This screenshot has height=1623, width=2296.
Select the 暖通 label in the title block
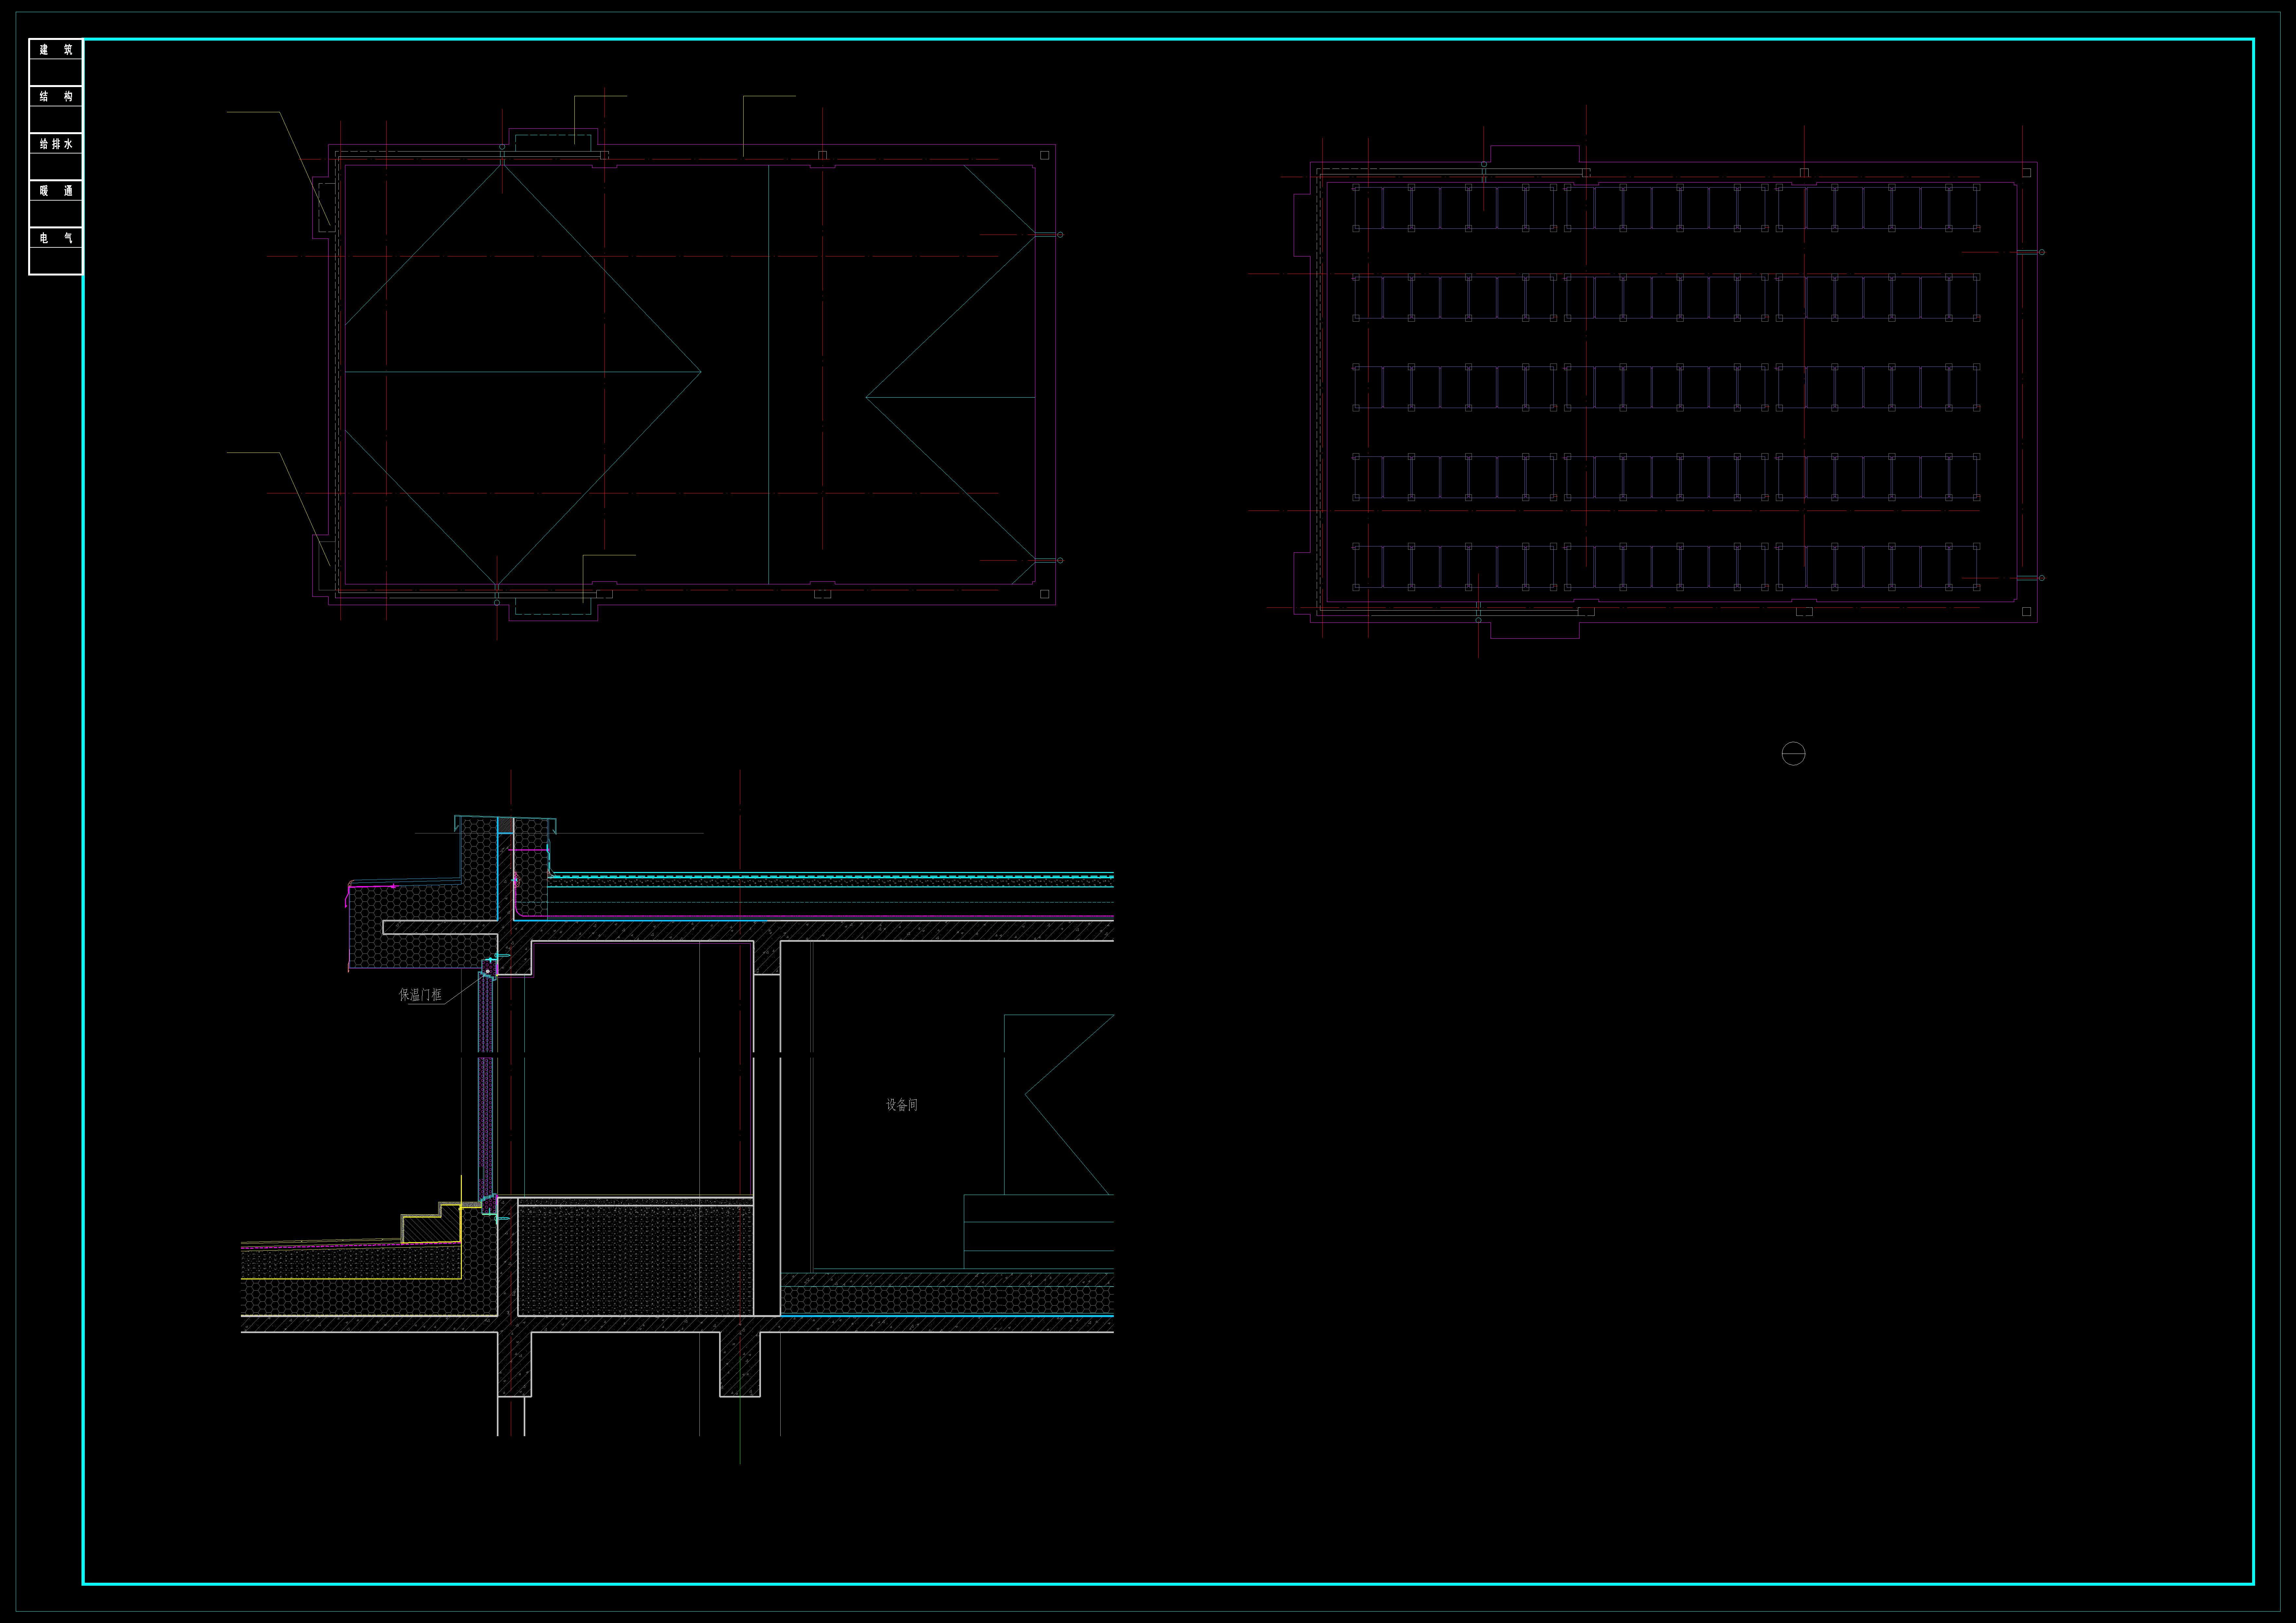point(56,191)
